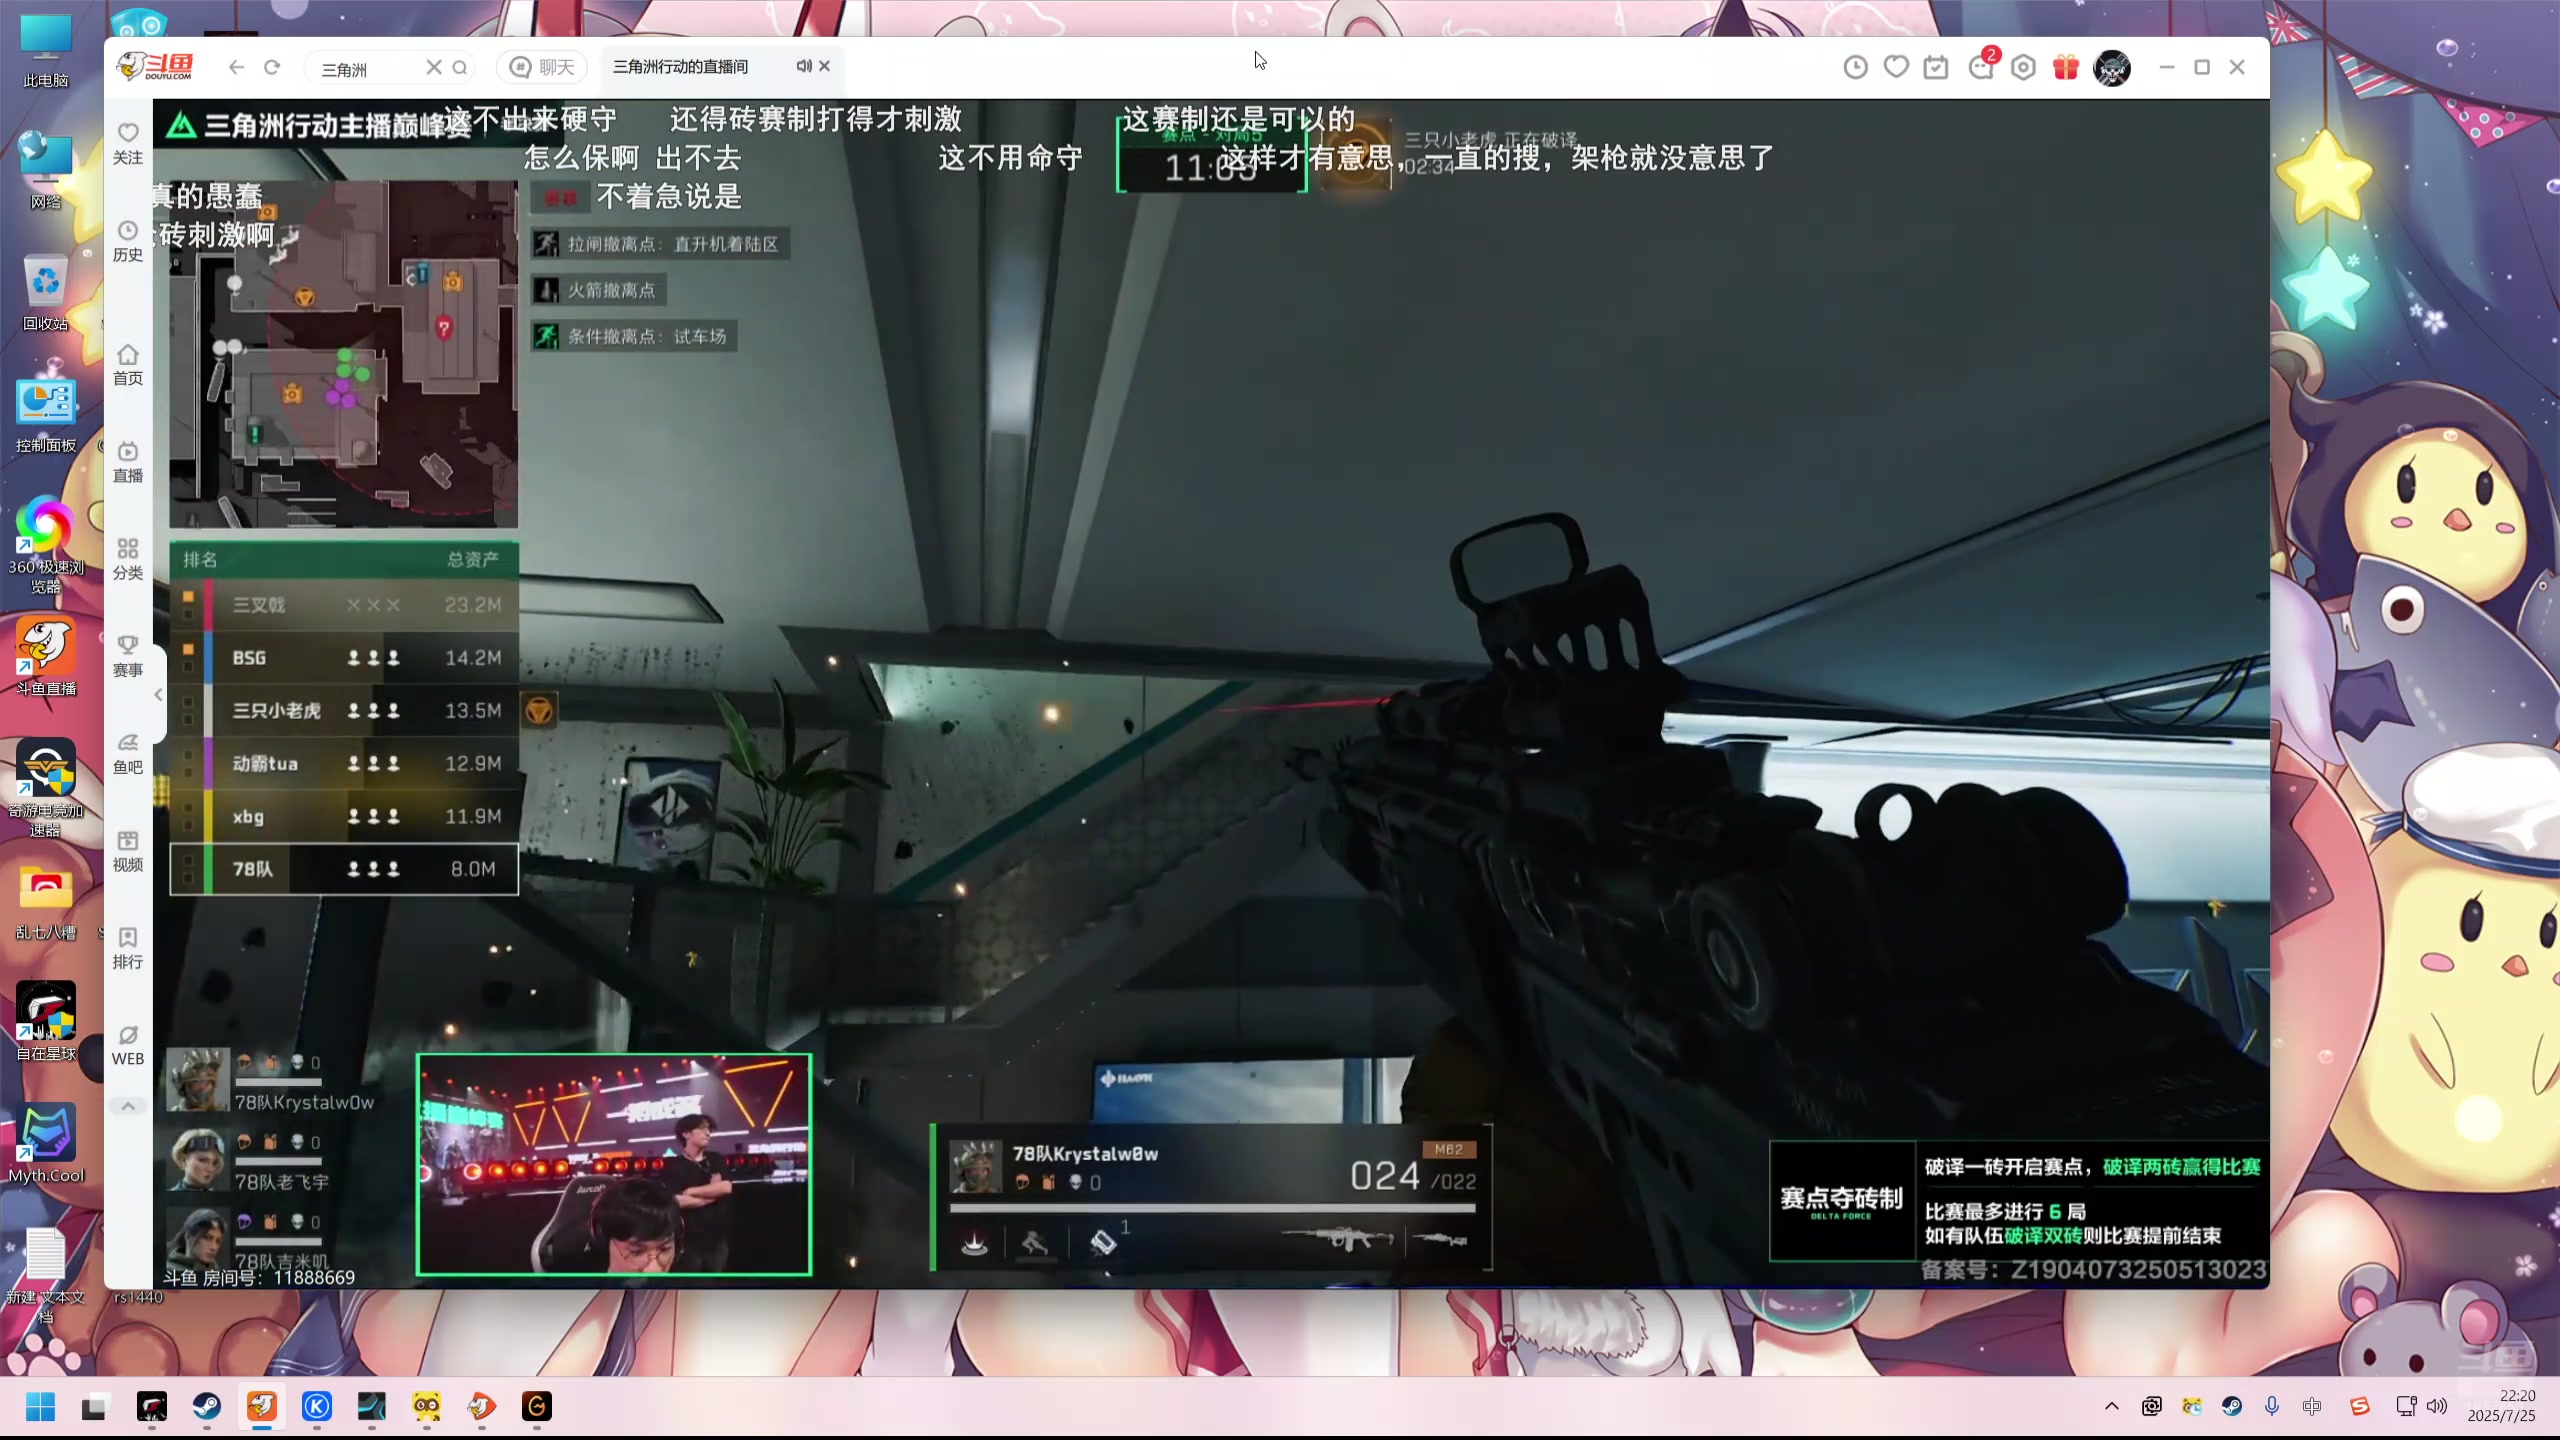
Task: Open 新建文本文档 file on desktop
Action: tap(46, 1275)
